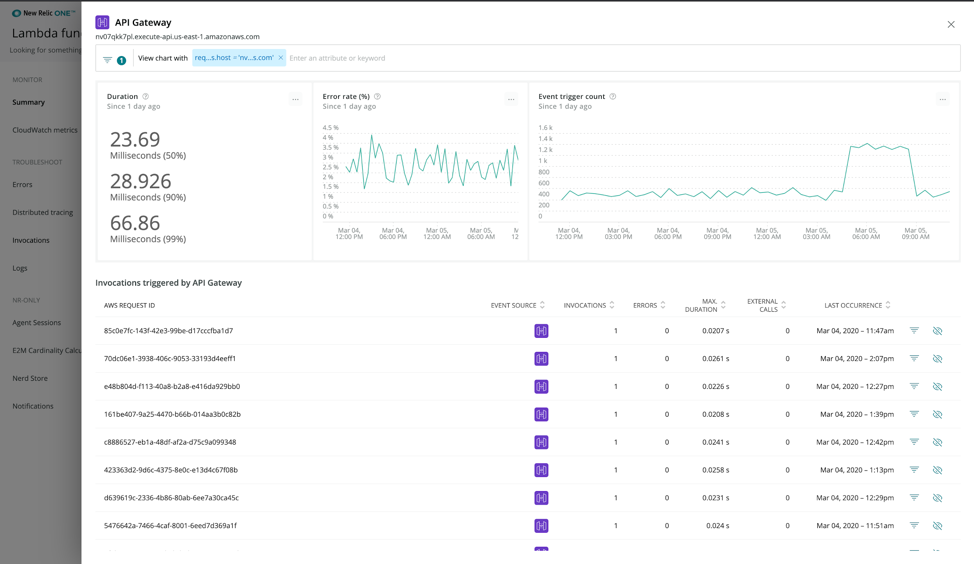Click the AWS Request ID column header

click(x=129, y=306)
